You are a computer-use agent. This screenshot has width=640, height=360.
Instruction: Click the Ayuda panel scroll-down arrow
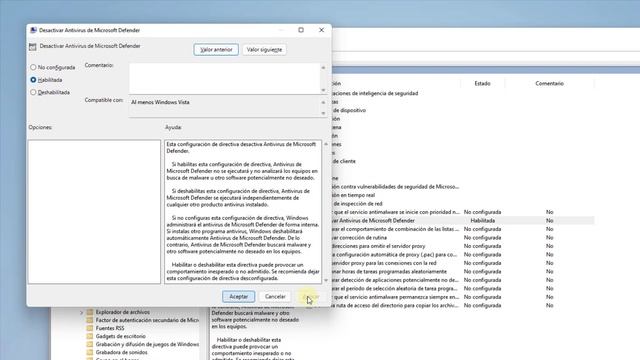326,280
